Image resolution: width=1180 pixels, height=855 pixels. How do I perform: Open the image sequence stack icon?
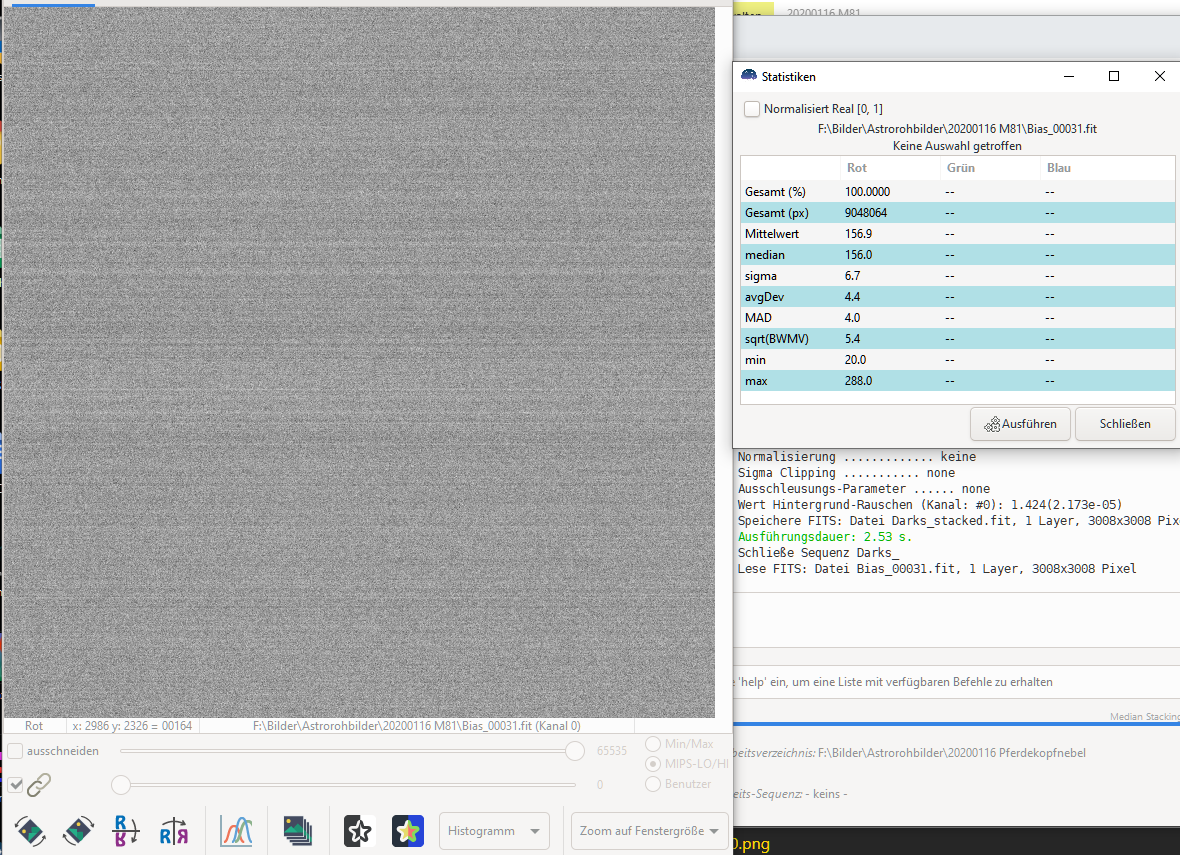tap(298, 831)
